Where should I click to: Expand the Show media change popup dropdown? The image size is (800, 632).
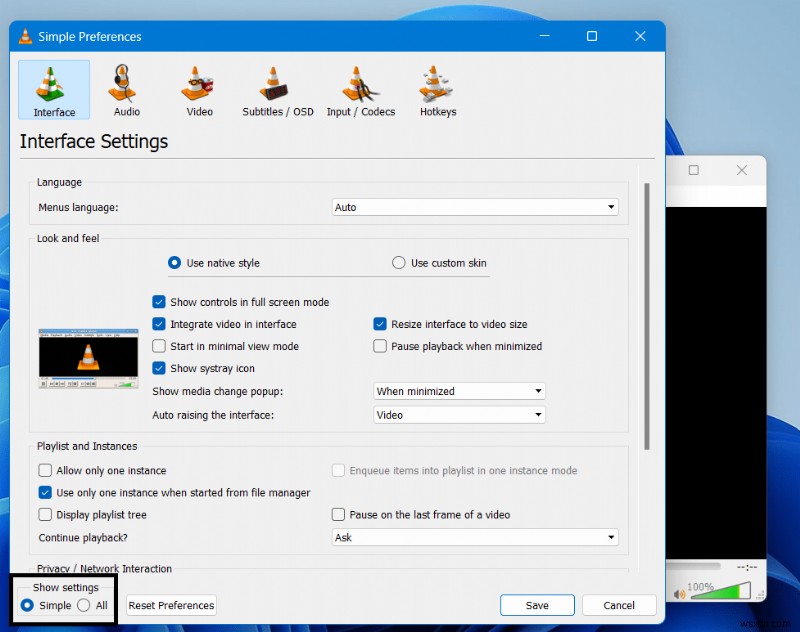[x=458, y=391]
